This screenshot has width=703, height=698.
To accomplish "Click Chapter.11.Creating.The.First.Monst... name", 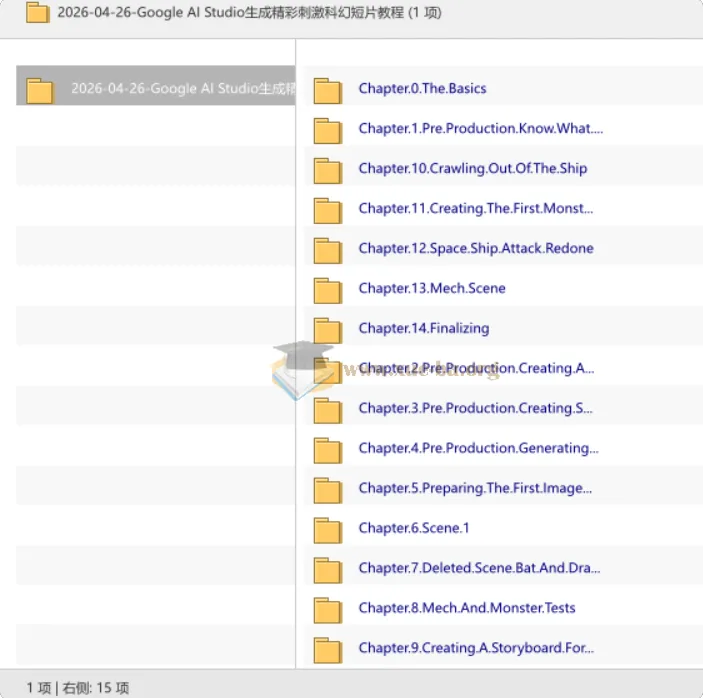I will pos(476,208).
